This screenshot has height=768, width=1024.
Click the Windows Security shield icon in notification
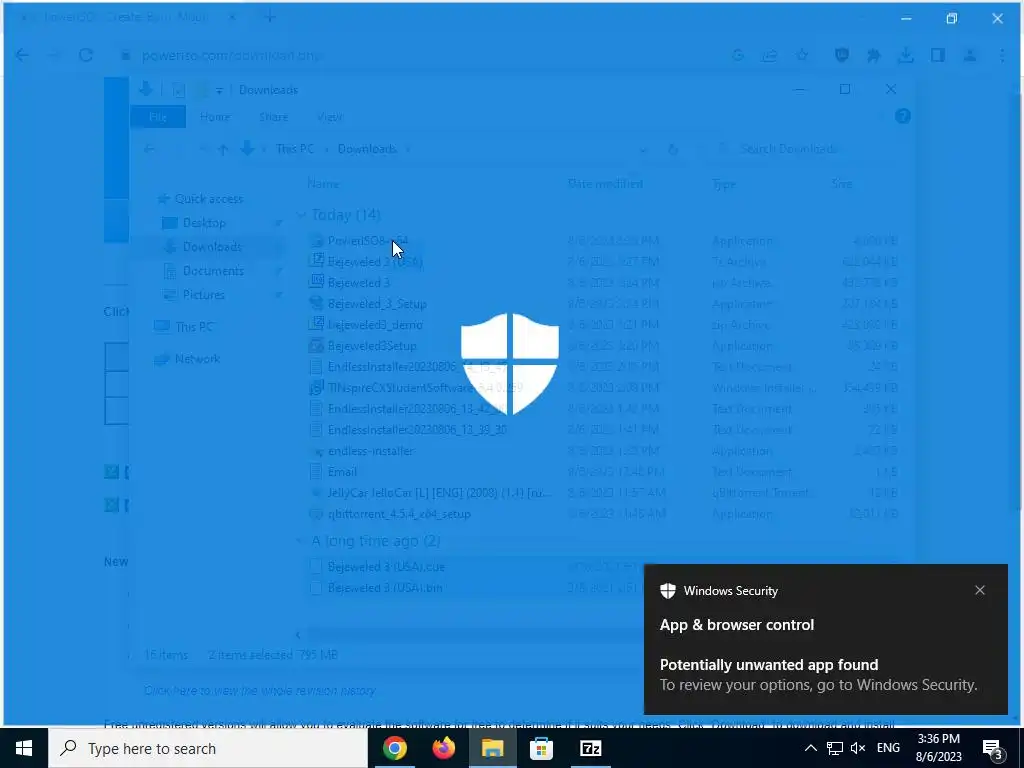667,591
